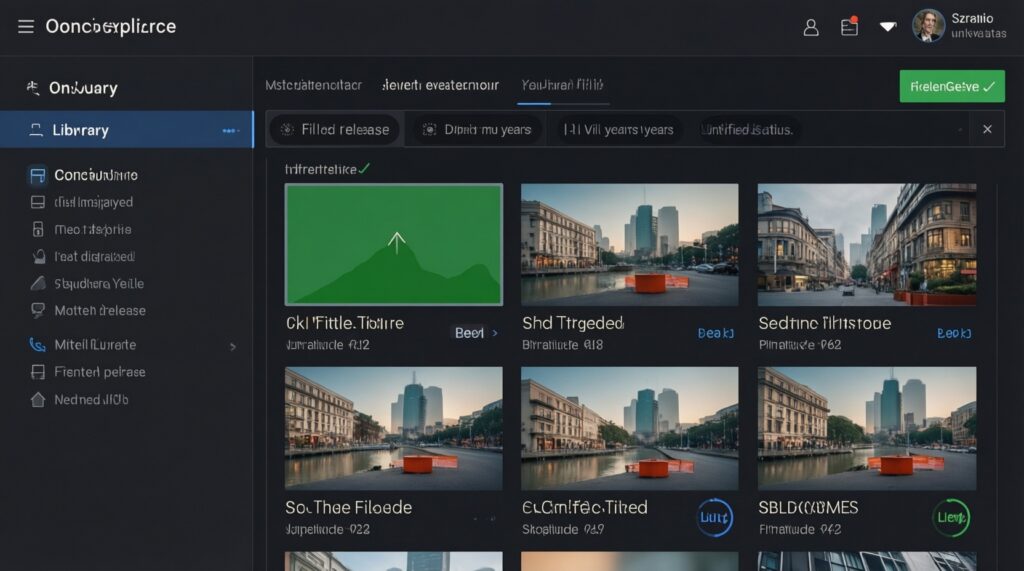Expand the header dropdown caret
This screenshot has height=571, width=1024.
click(x=888, y=27)
